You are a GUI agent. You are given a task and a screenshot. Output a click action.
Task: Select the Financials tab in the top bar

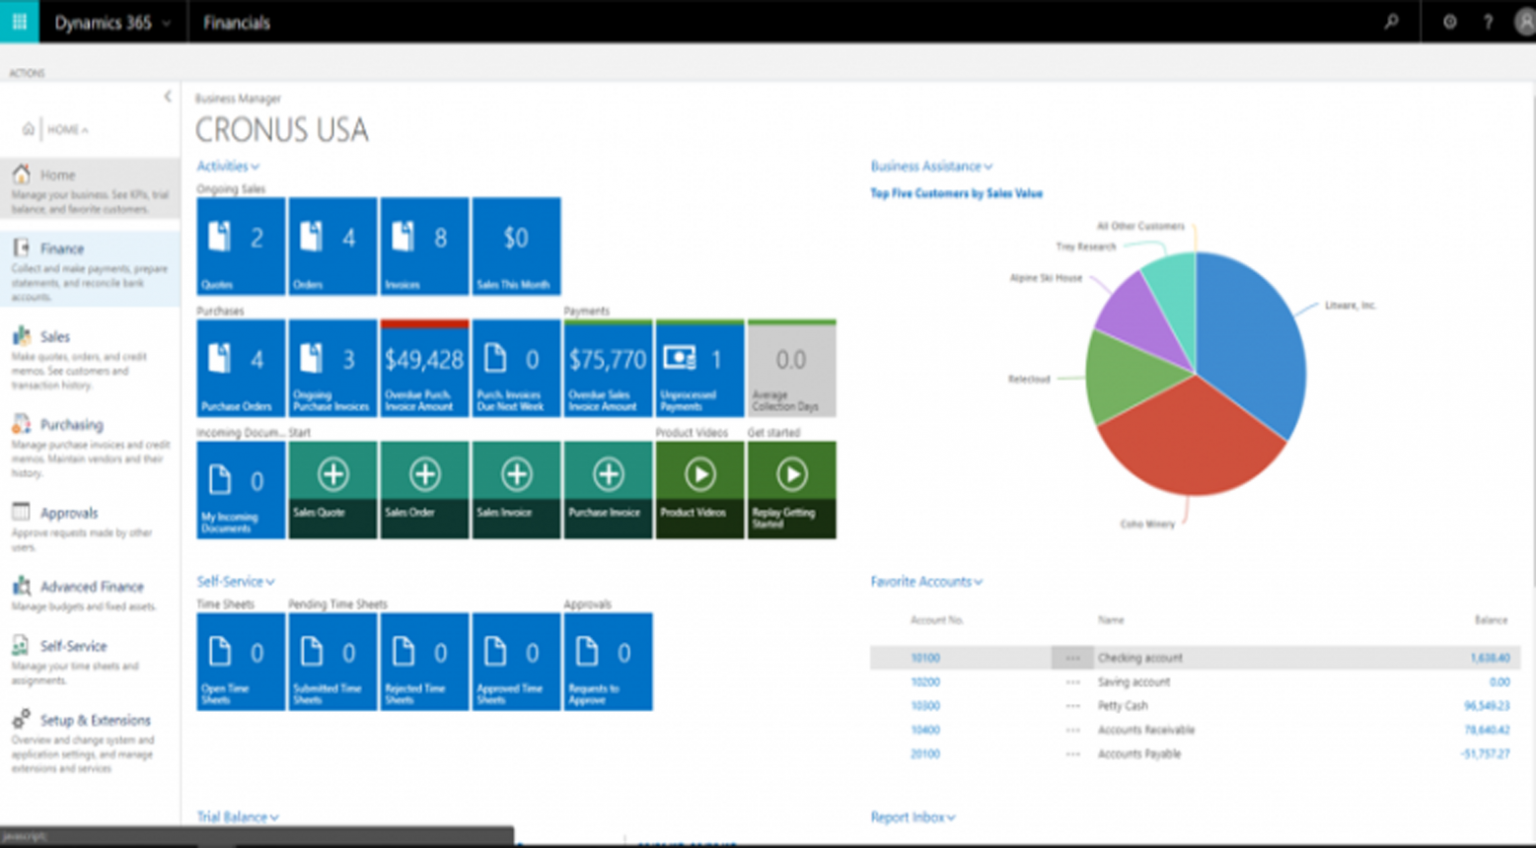pos(237,21)
